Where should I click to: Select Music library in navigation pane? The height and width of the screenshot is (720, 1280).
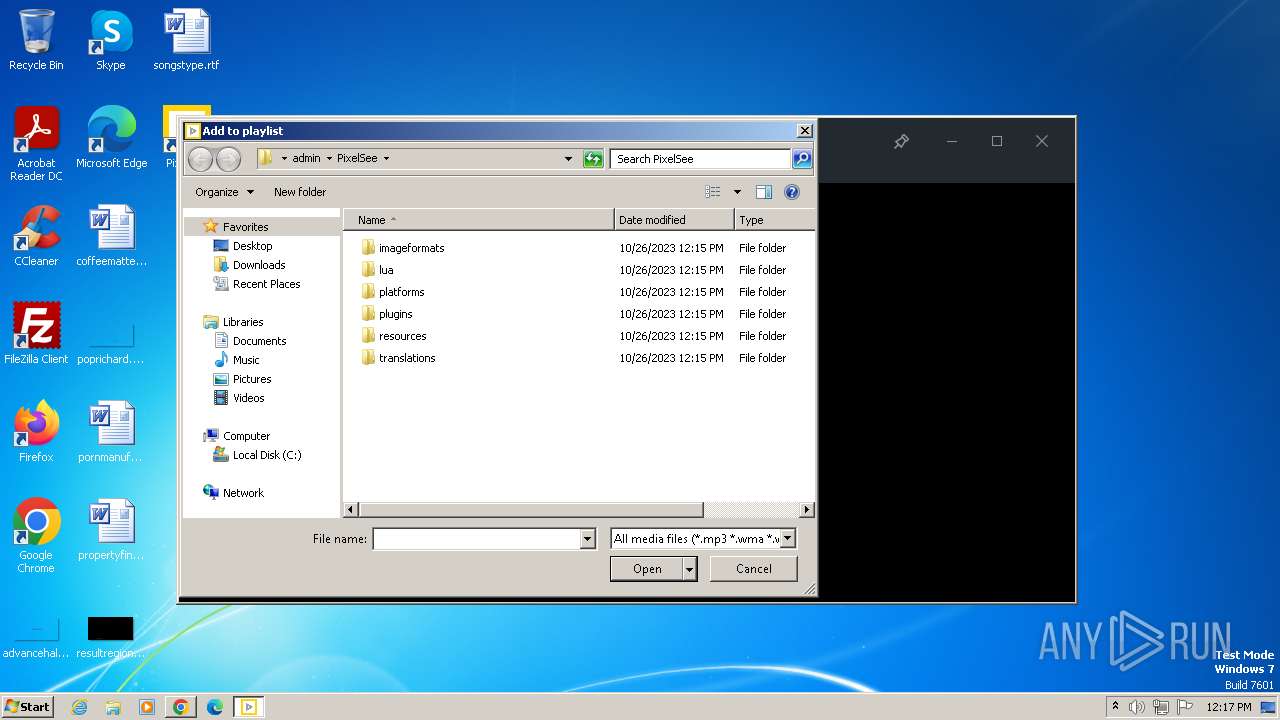tap(246, 360)
